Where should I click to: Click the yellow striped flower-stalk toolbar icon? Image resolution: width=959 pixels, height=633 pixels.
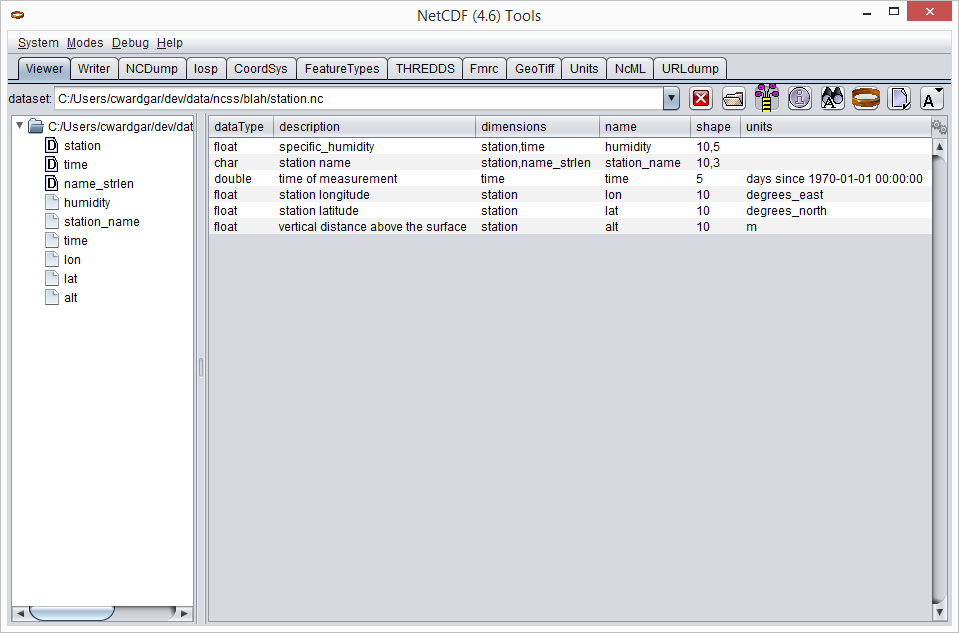click(767, 98)
